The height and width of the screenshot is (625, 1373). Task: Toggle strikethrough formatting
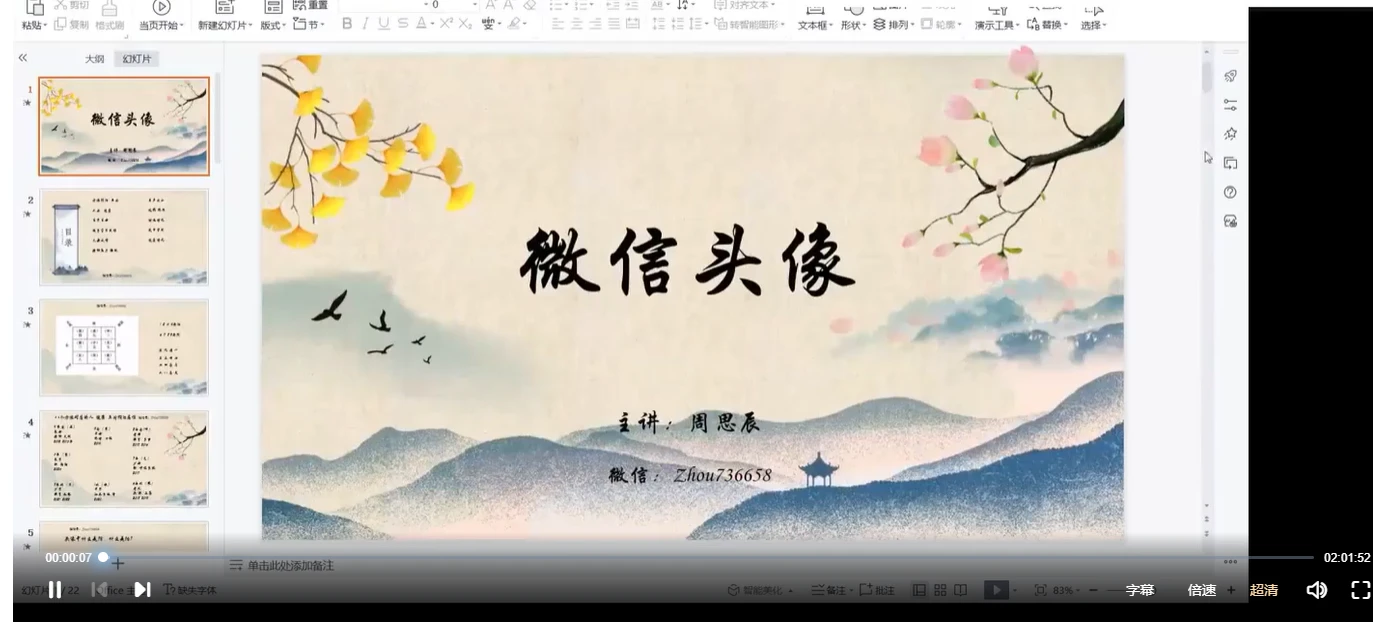402,24
